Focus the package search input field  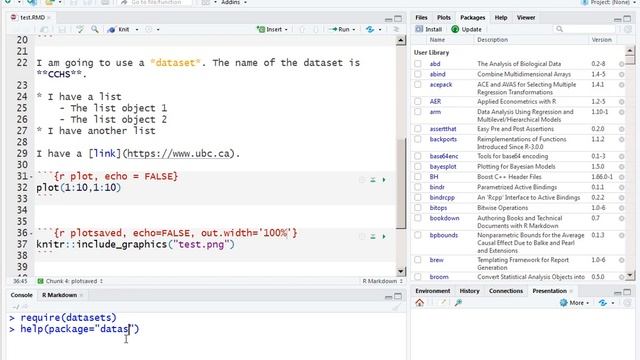[584, 29]
